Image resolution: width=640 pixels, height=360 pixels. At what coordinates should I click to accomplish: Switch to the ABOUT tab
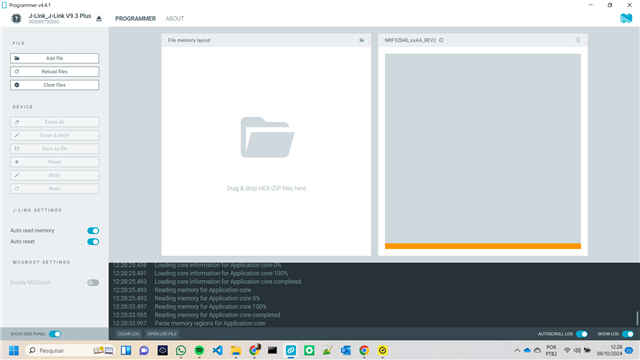175,18
